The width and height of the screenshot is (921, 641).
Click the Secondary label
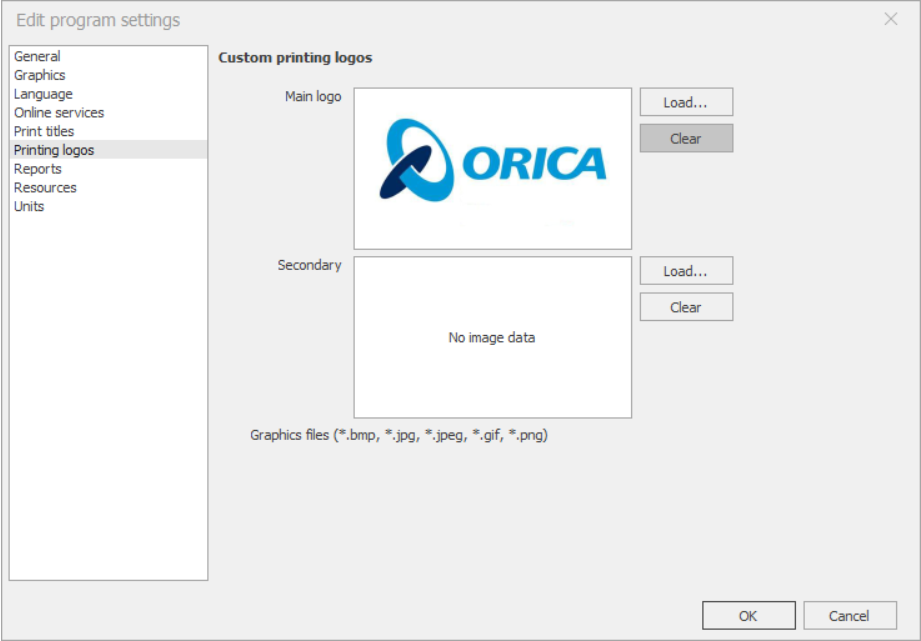(x=310, y=265)
